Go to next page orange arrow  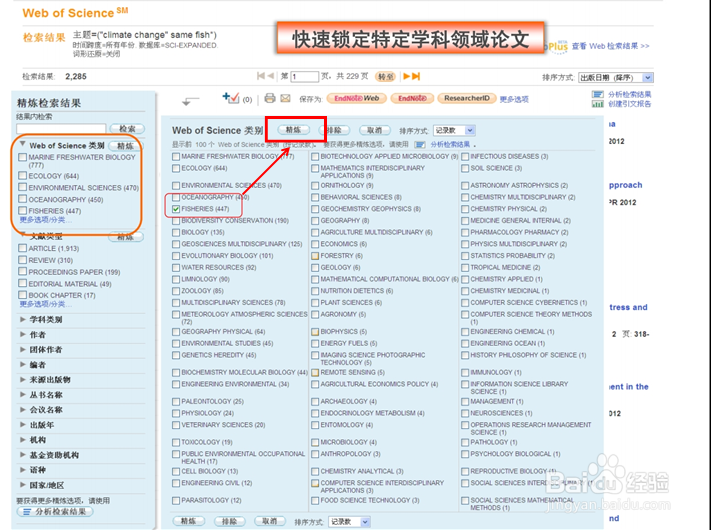tap(407, 76)
